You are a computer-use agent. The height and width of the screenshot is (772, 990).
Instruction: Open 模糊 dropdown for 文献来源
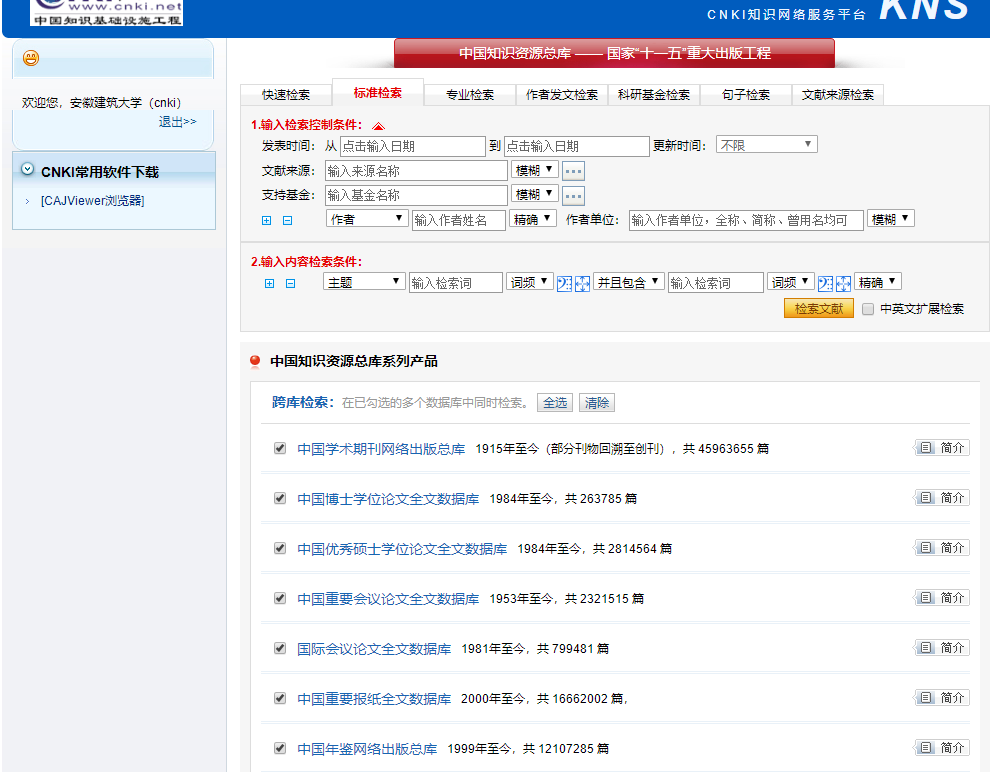point(535,170)
